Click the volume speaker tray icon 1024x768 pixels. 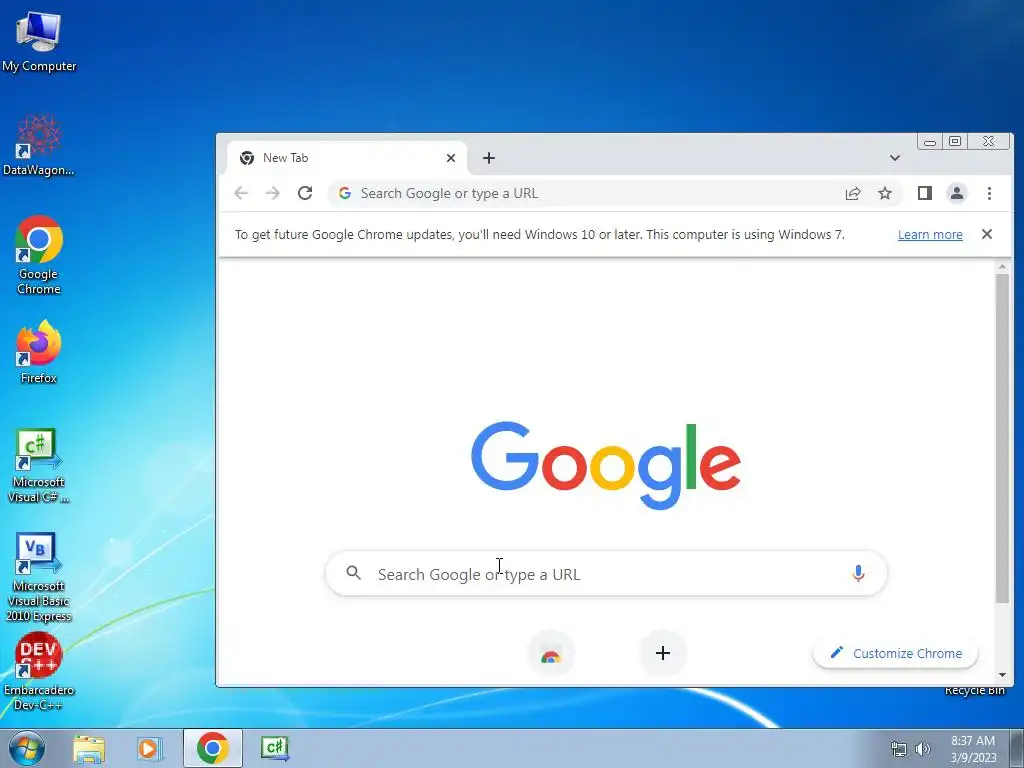point(922,749)
